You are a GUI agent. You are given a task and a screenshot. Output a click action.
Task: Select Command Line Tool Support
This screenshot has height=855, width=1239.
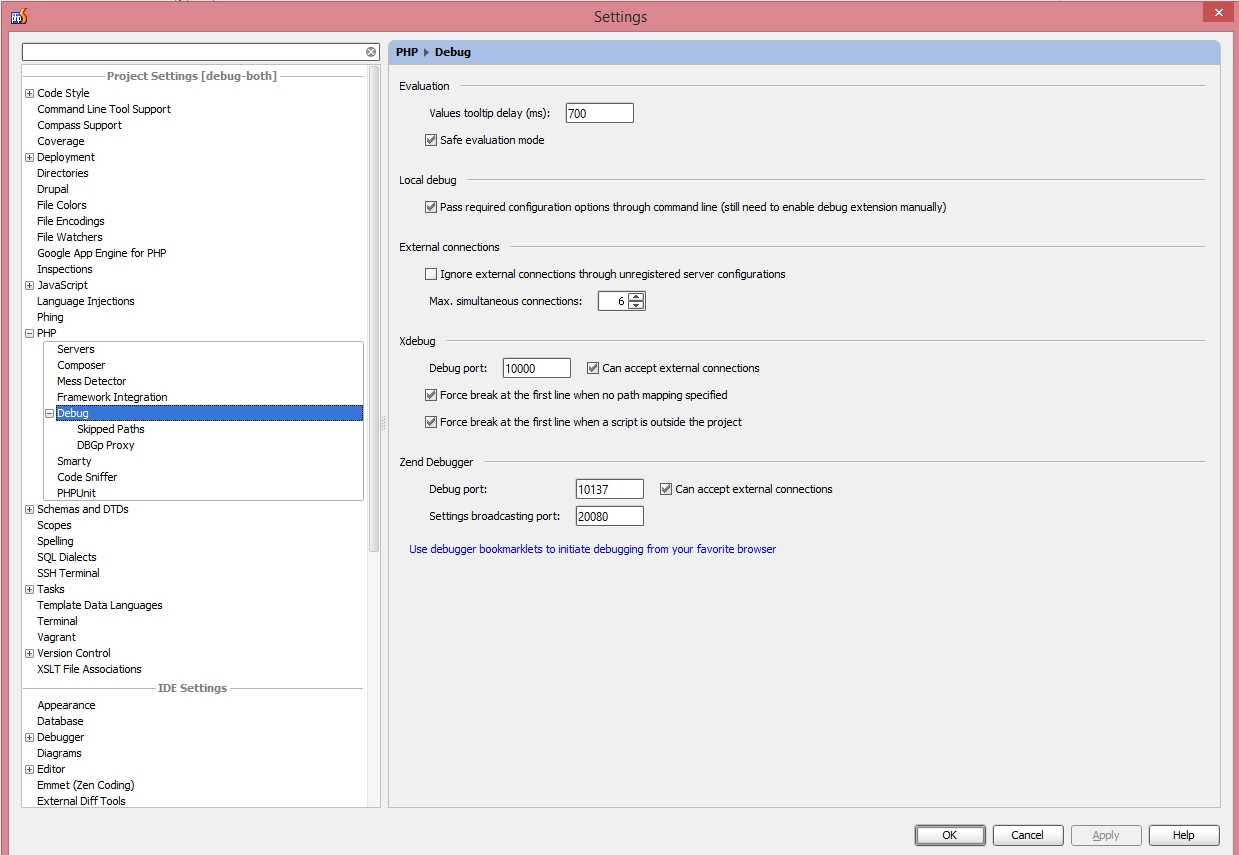104,109
